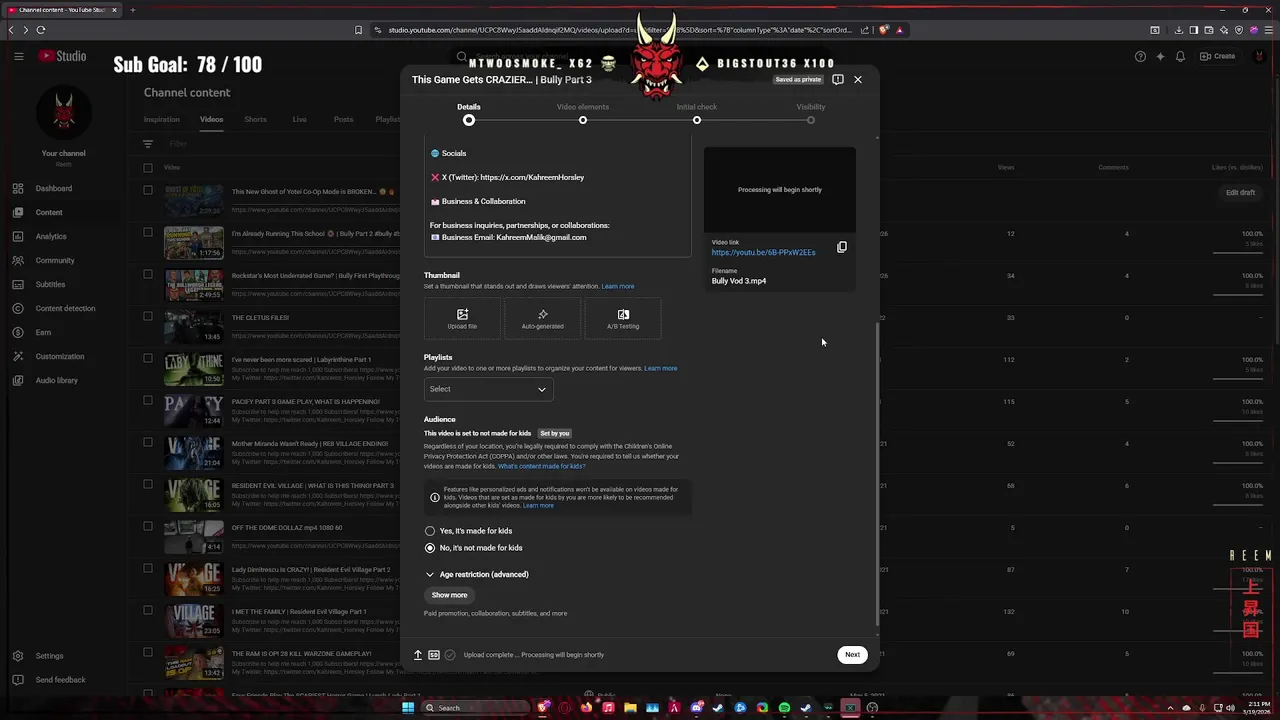This screenshot has width=1280, height=720.
Task: Open Audio library in the sidebar
Action: point(56,380)
